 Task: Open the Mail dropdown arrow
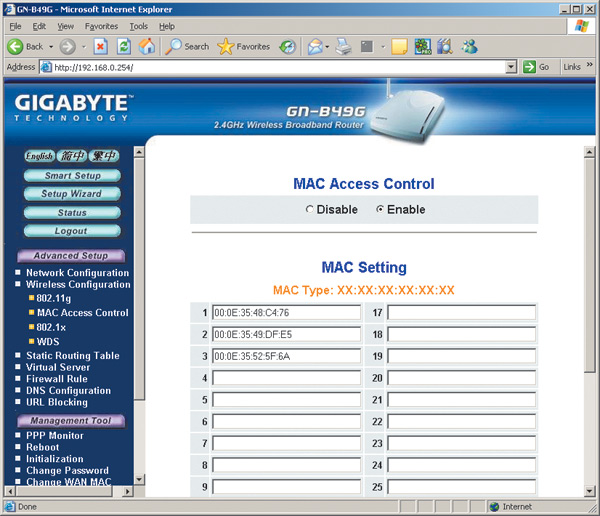click(x=327, y=47)
